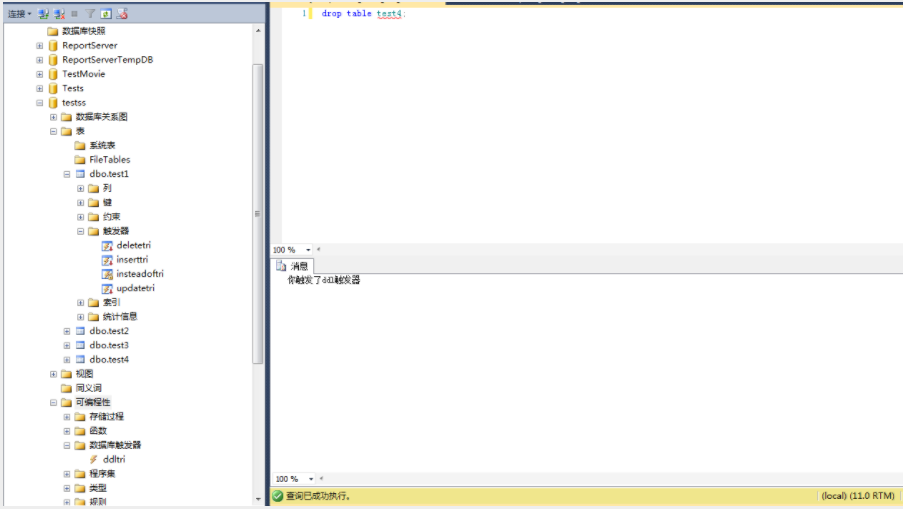Expand the ReportServerTempDB database node
Viewport: 903px width, 509px height.
pyautogui.click(x=39, y=59)
